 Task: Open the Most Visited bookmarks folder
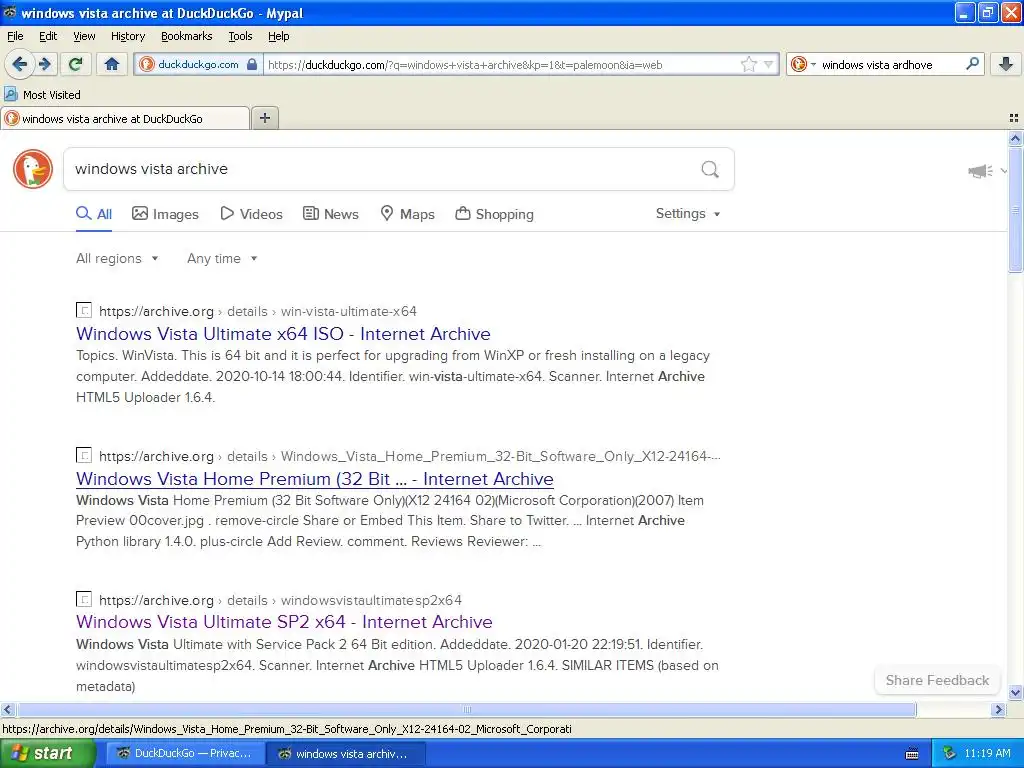point(42,95)
